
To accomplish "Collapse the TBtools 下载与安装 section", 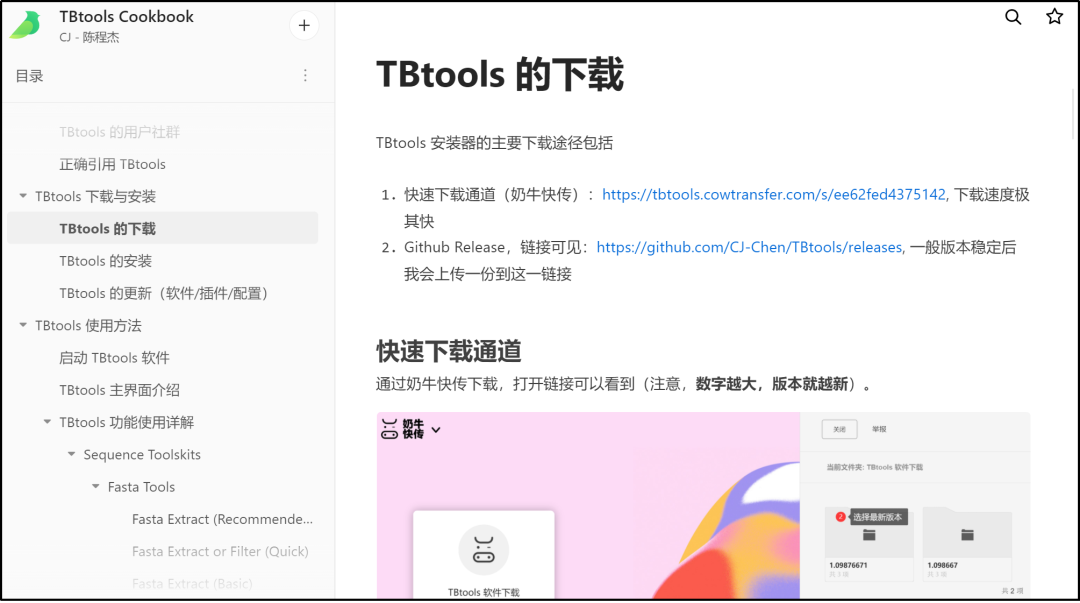I will (23, 196).
